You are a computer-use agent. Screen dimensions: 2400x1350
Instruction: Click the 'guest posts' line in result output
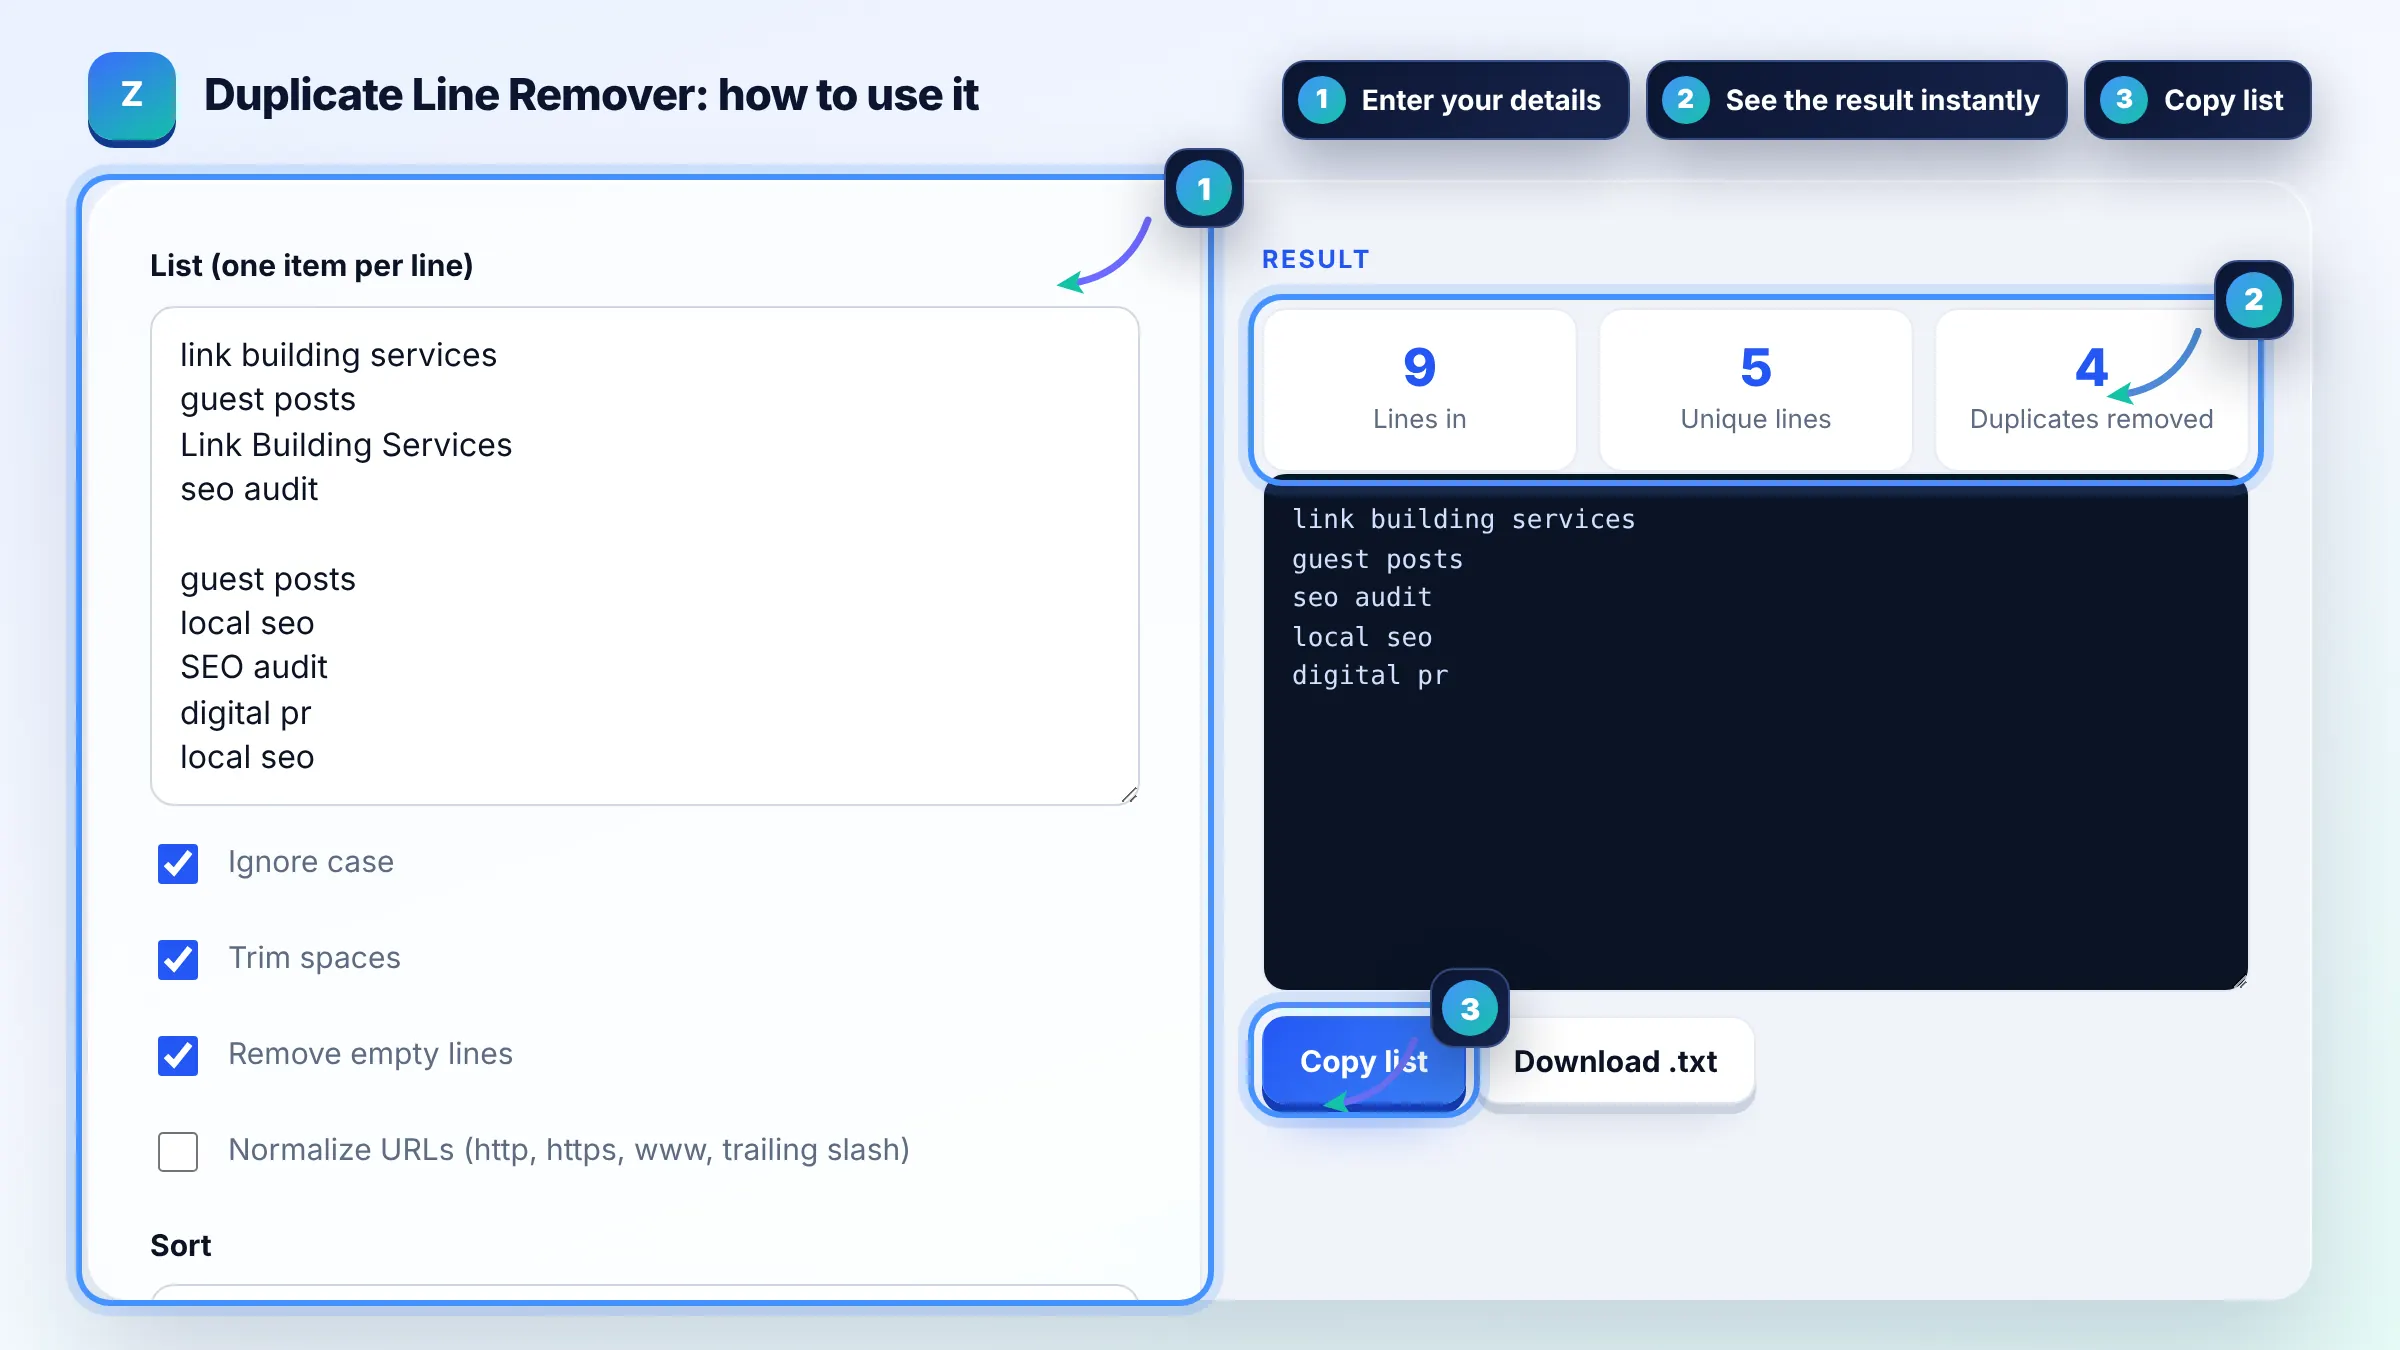[x=1377, y=559]
